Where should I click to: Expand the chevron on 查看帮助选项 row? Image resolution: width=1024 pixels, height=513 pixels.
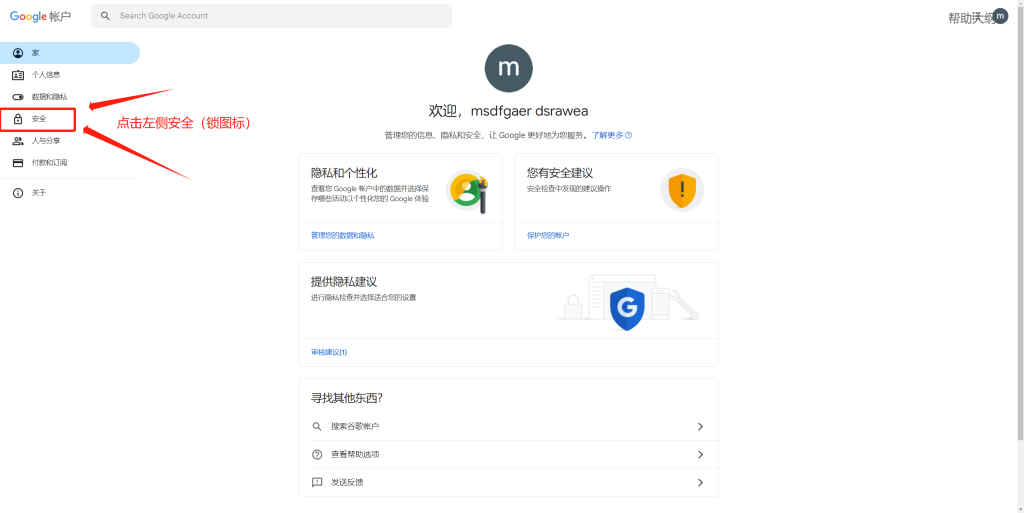(700, 454)
